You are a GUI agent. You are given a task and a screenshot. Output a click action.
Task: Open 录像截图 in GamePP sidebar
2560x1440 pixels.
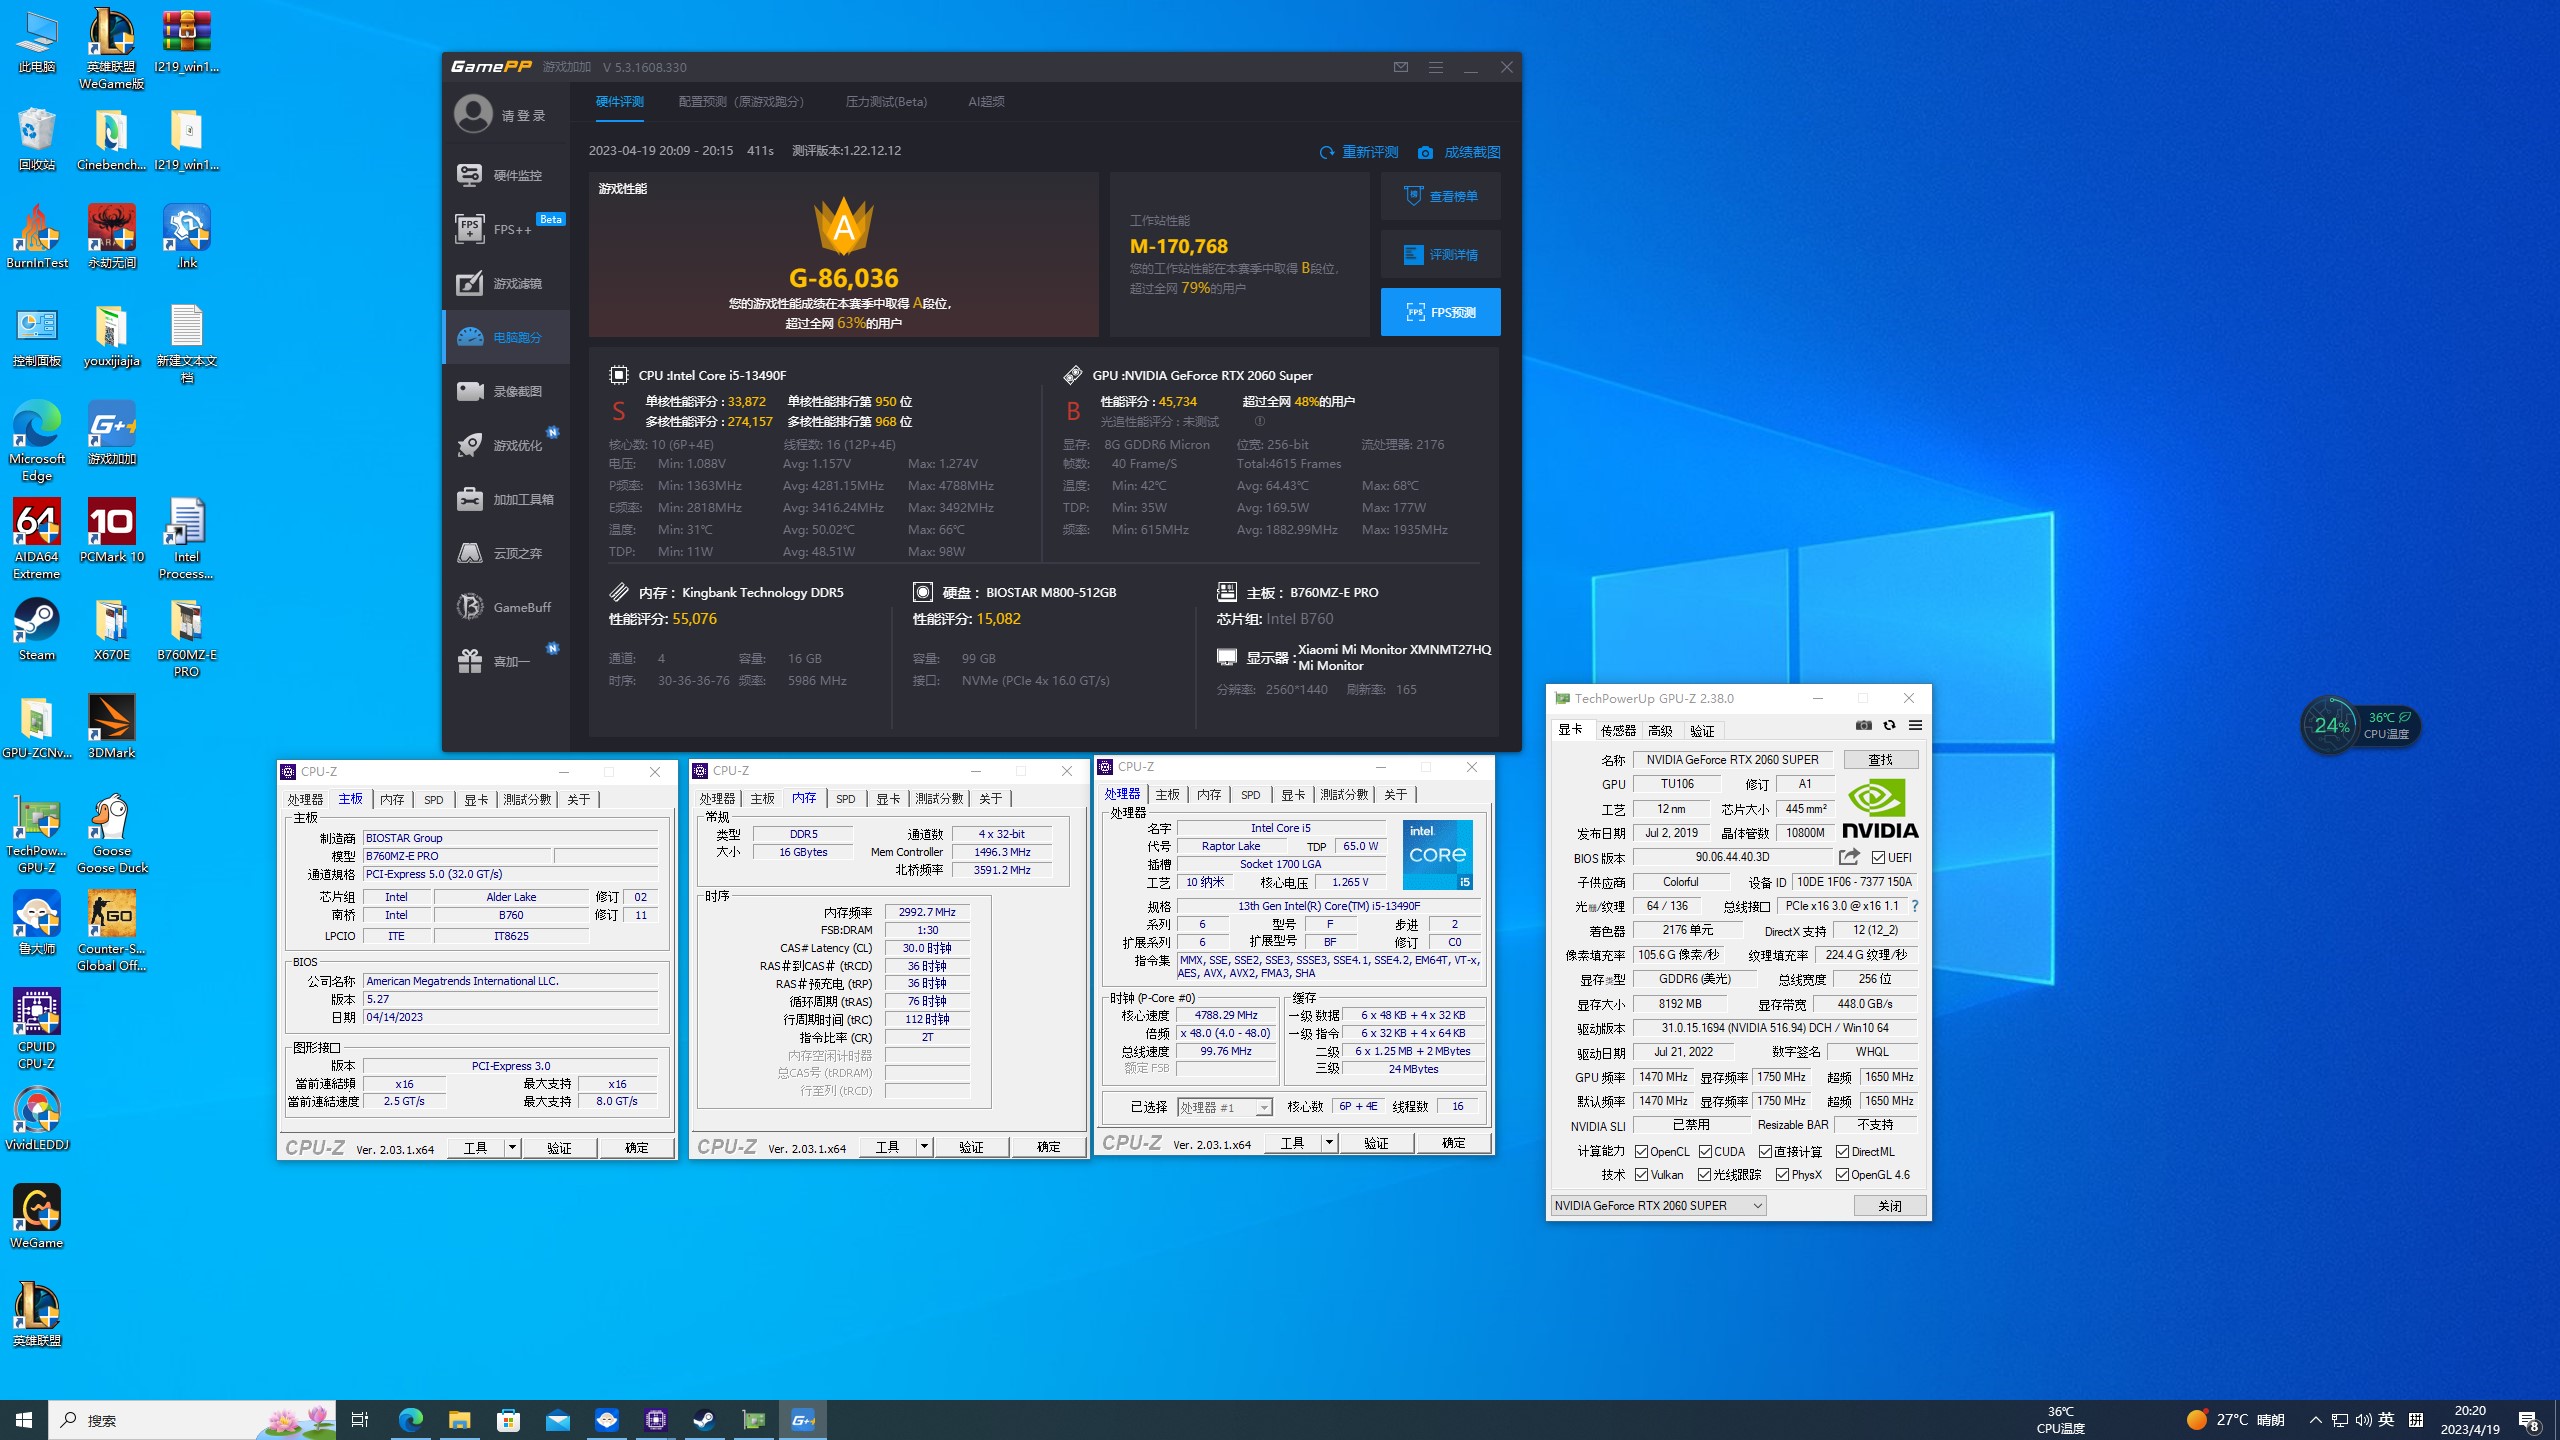tap(506, 391)
